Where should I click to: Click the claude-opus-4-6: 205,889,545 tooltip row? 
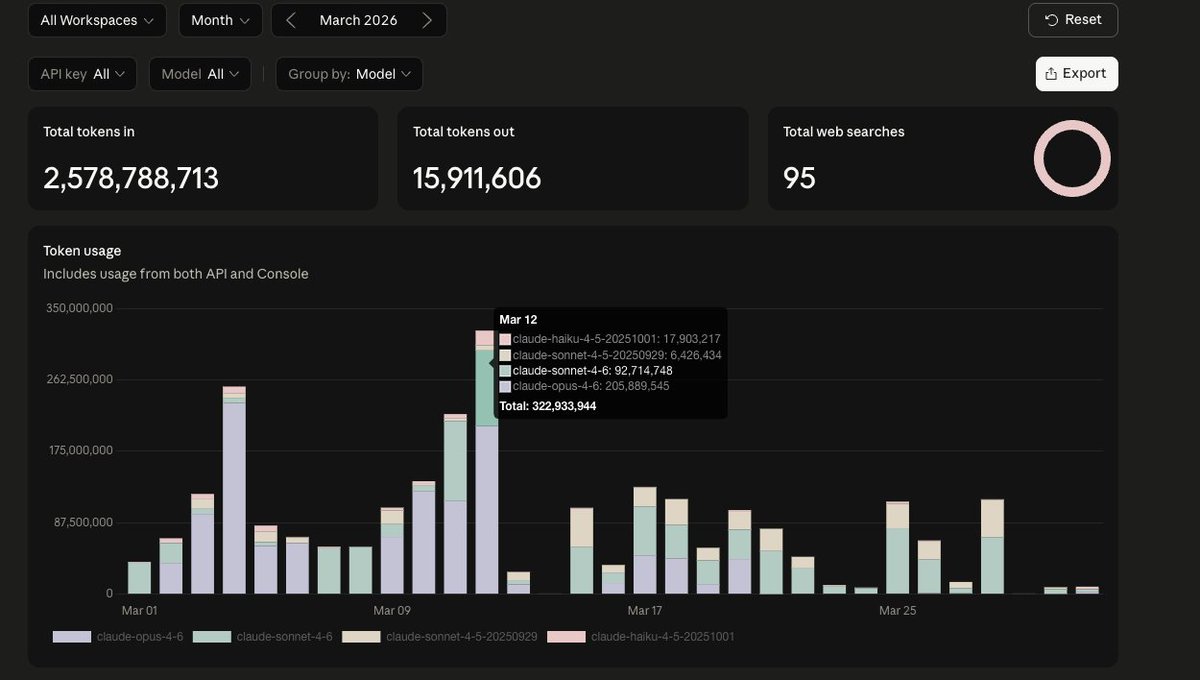584,386
